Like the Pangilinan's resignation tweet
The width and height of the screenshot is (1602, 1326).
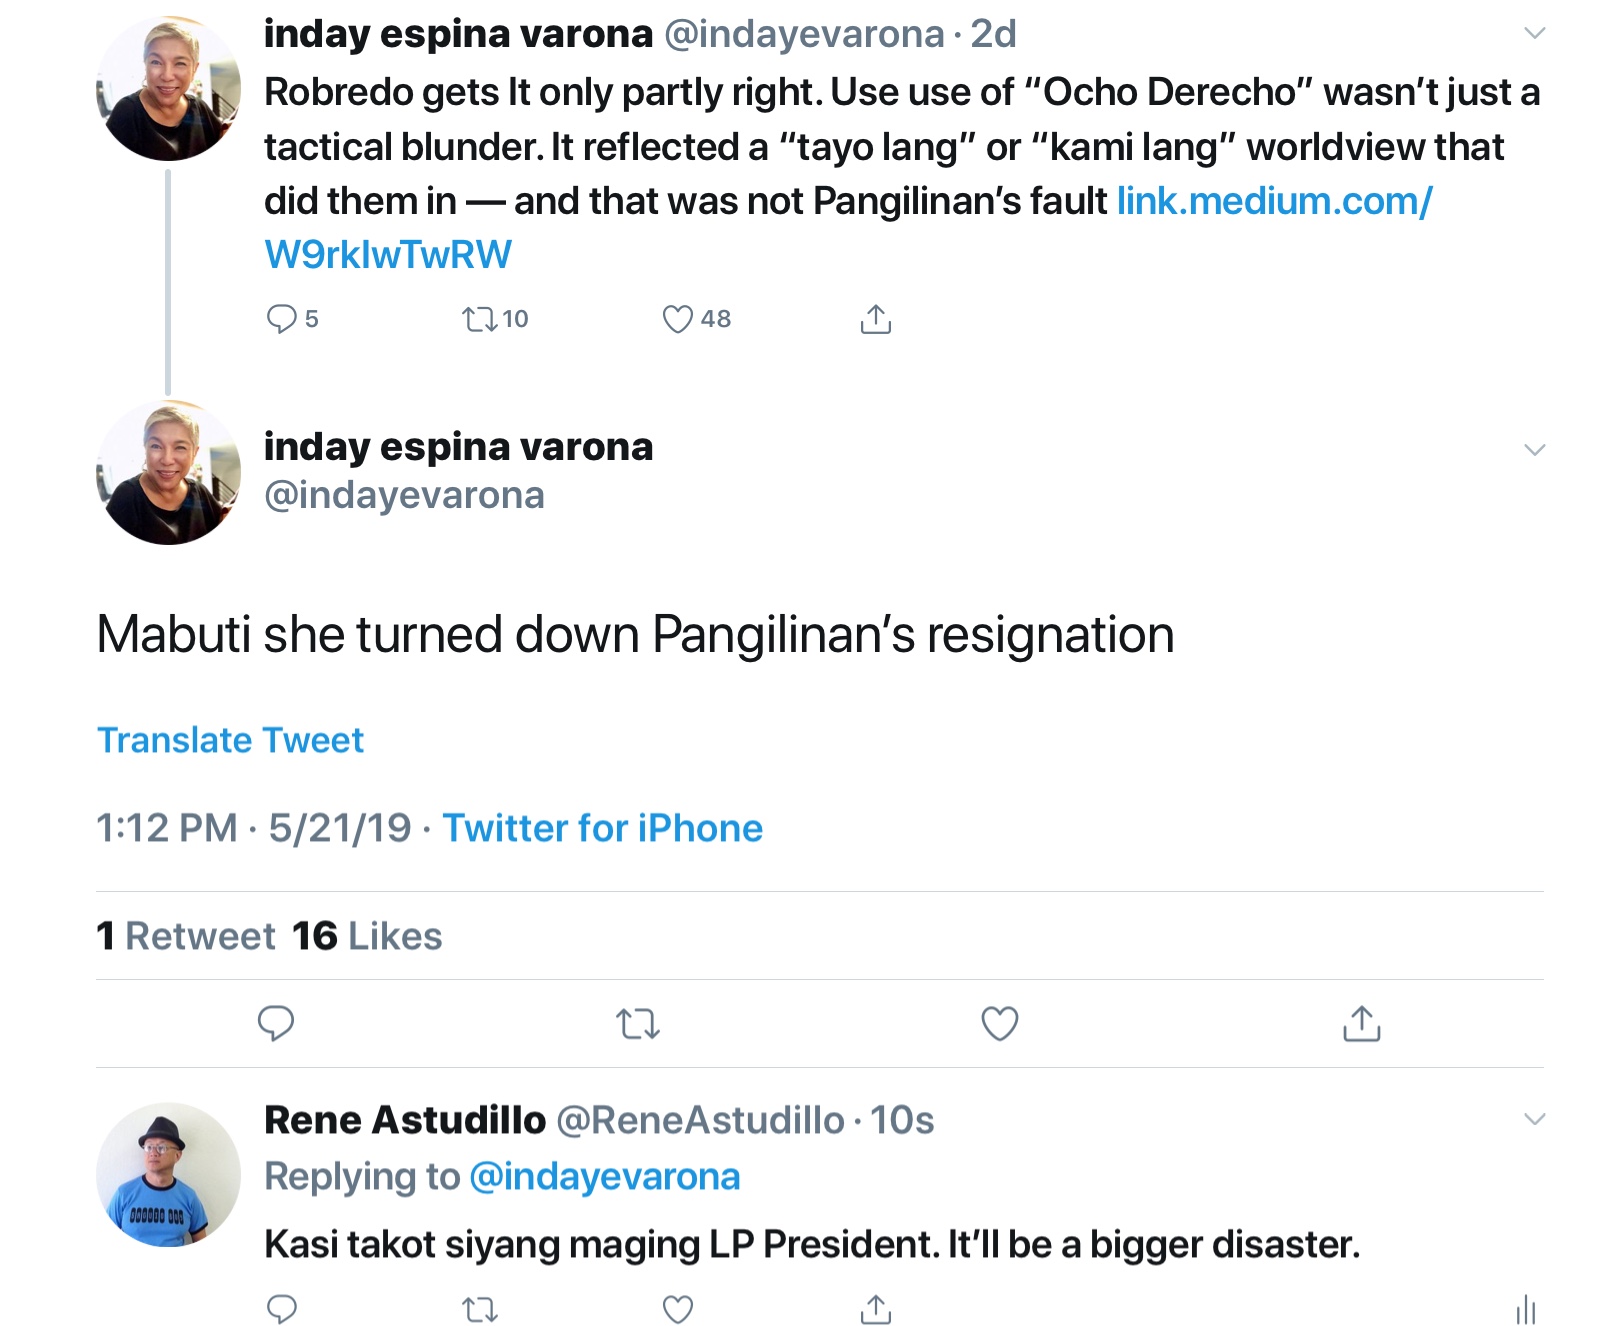pos(999,1023)
